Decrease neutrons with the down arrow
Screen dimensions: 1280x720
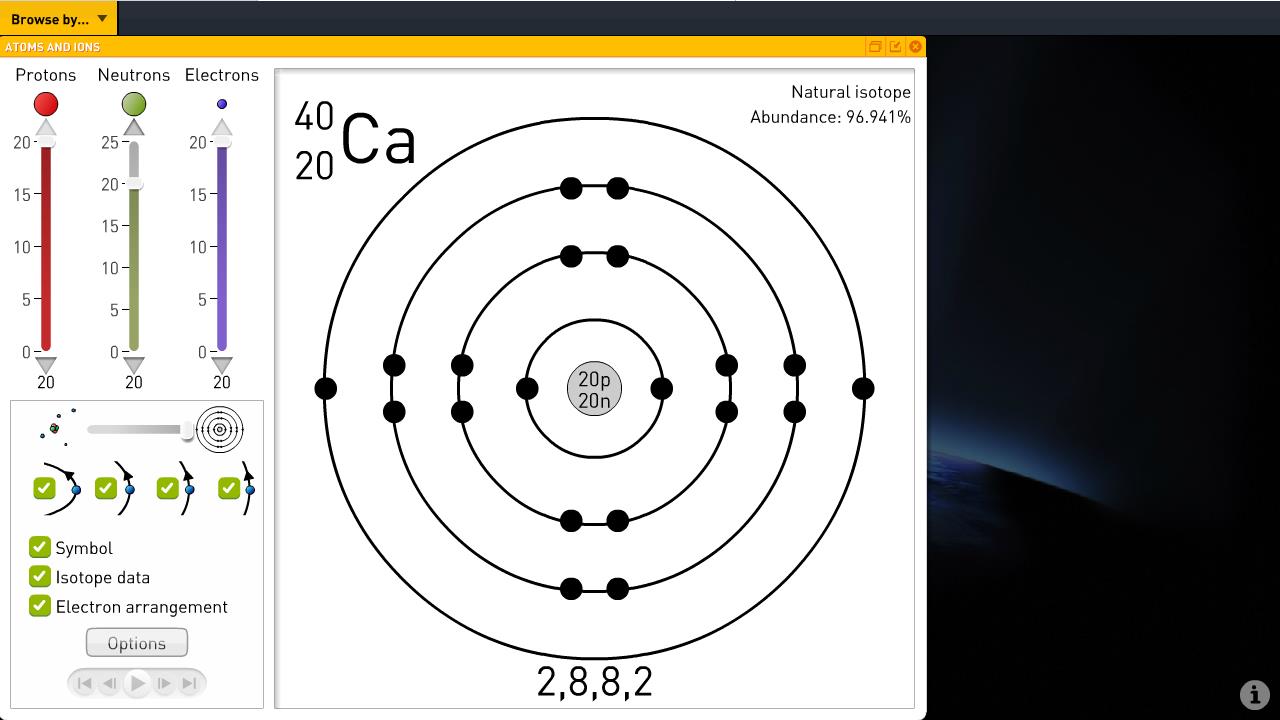[134, 364]
